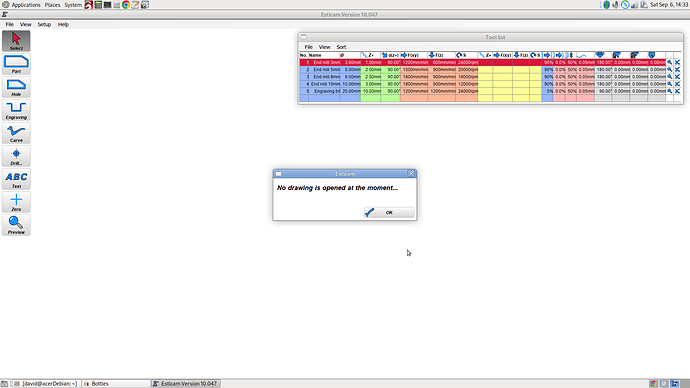The image size is (690, 388).
Task: Open View menu in Tool list window
Action: pos(325,47)
